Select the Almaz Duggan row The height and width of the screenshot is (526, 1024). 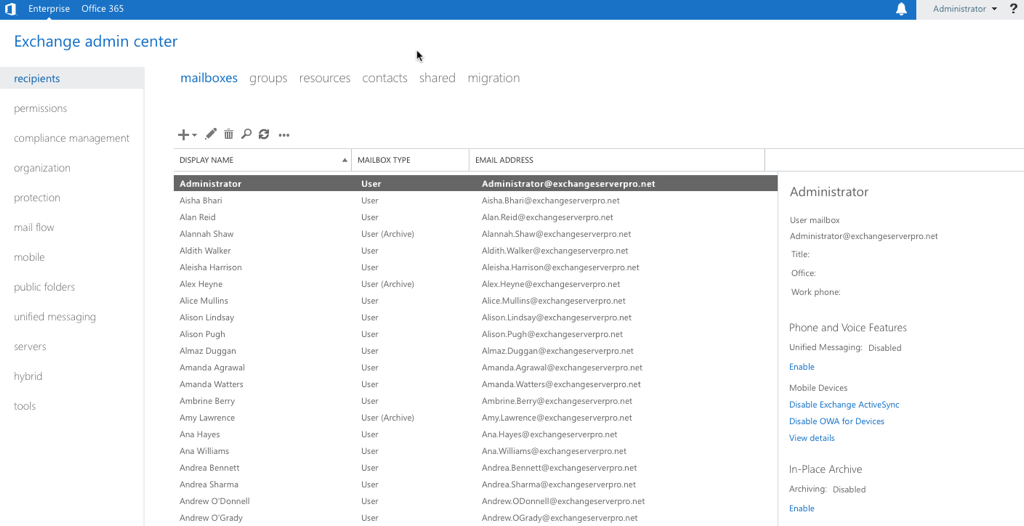pyautogui.click(x=475, y=351)
